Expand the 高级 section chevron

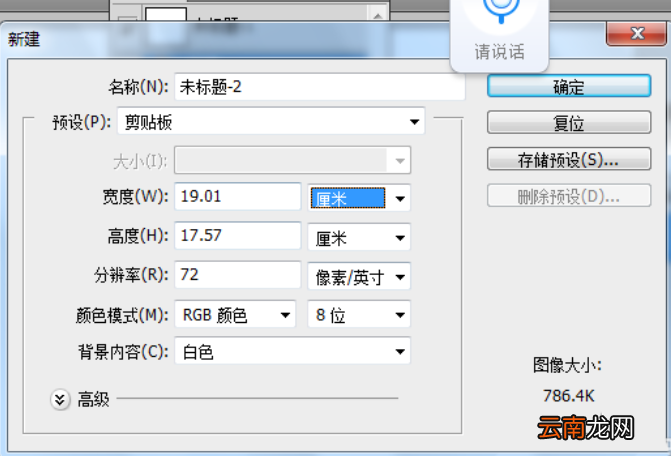coord(60,400)
